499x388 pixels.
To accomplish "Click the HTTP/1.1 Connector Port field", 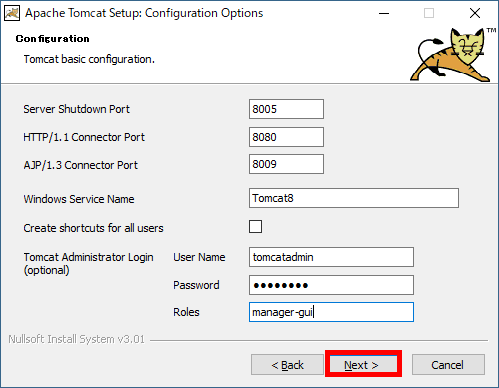I will [x=286, y=137].
